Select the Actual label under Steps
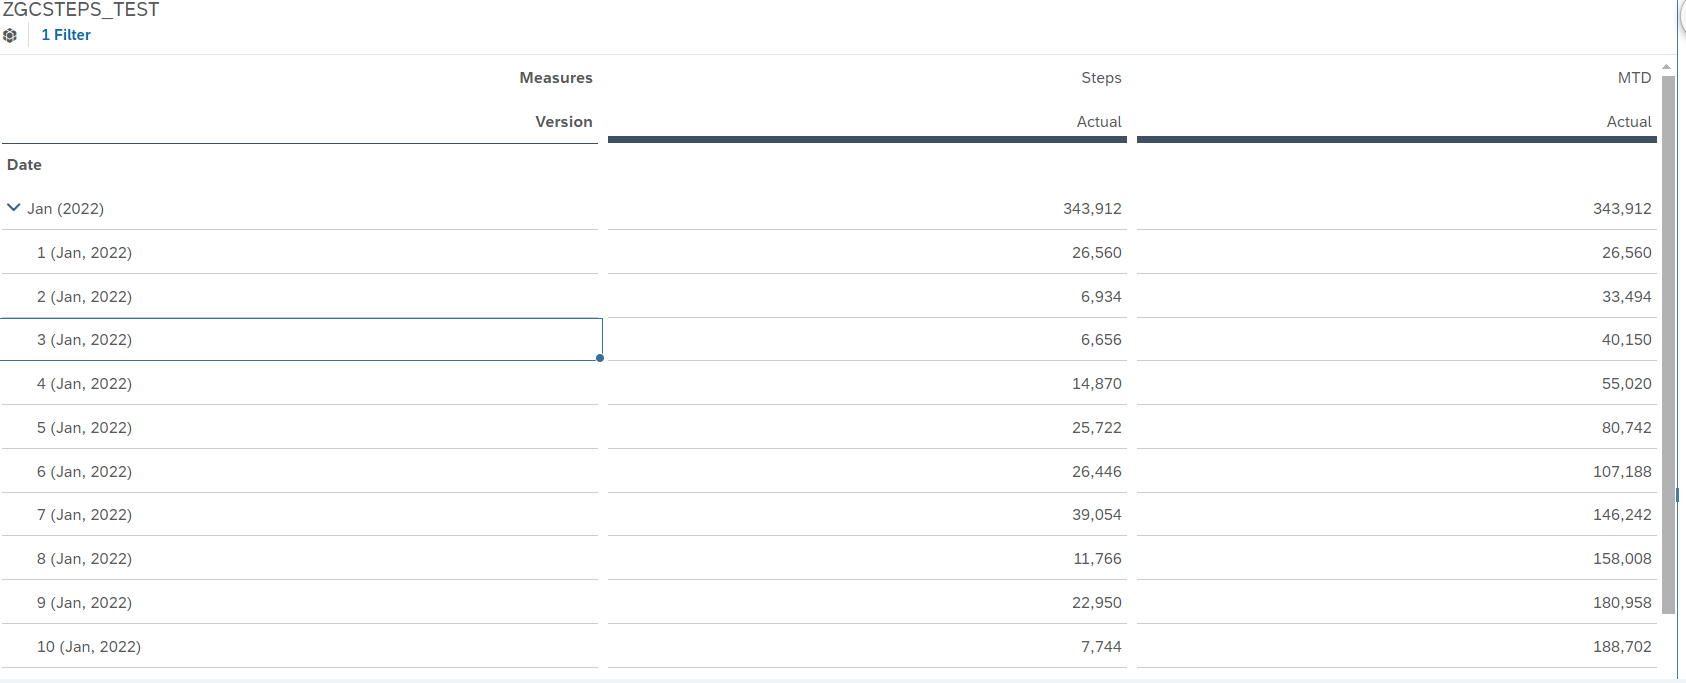 [1098, 122]
